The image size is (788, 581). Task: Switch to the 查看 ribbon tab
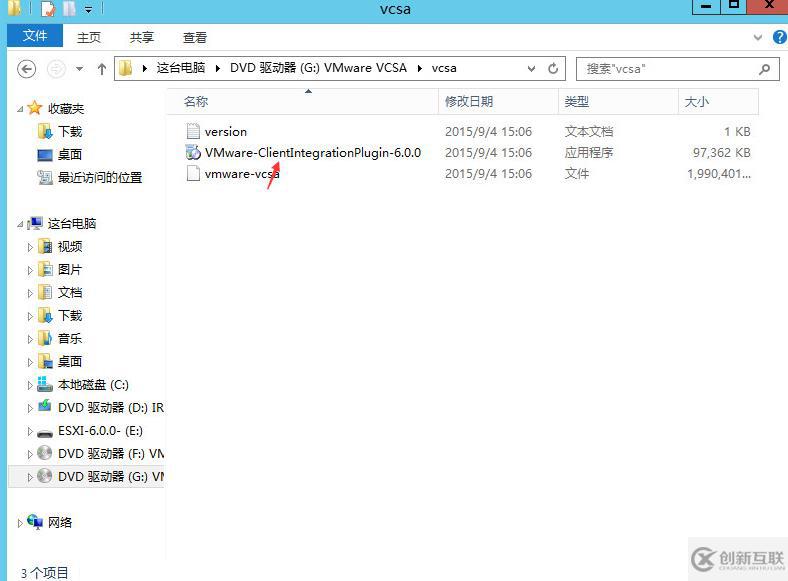195,37
